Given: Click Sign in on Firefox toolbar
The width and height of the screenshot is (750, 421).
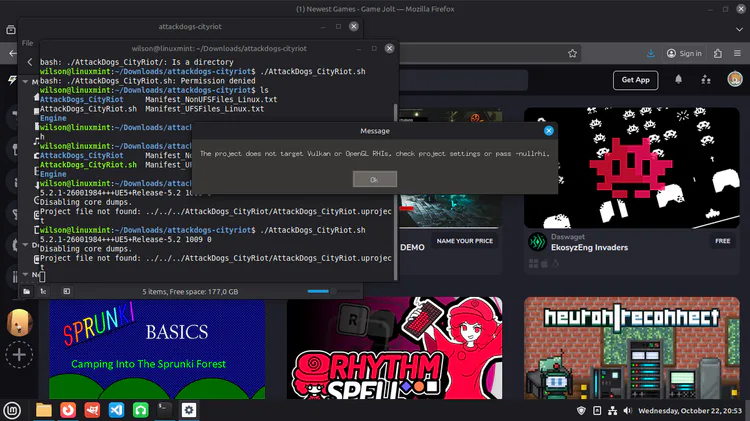Looking at the screenshot, I should (684, 54).
